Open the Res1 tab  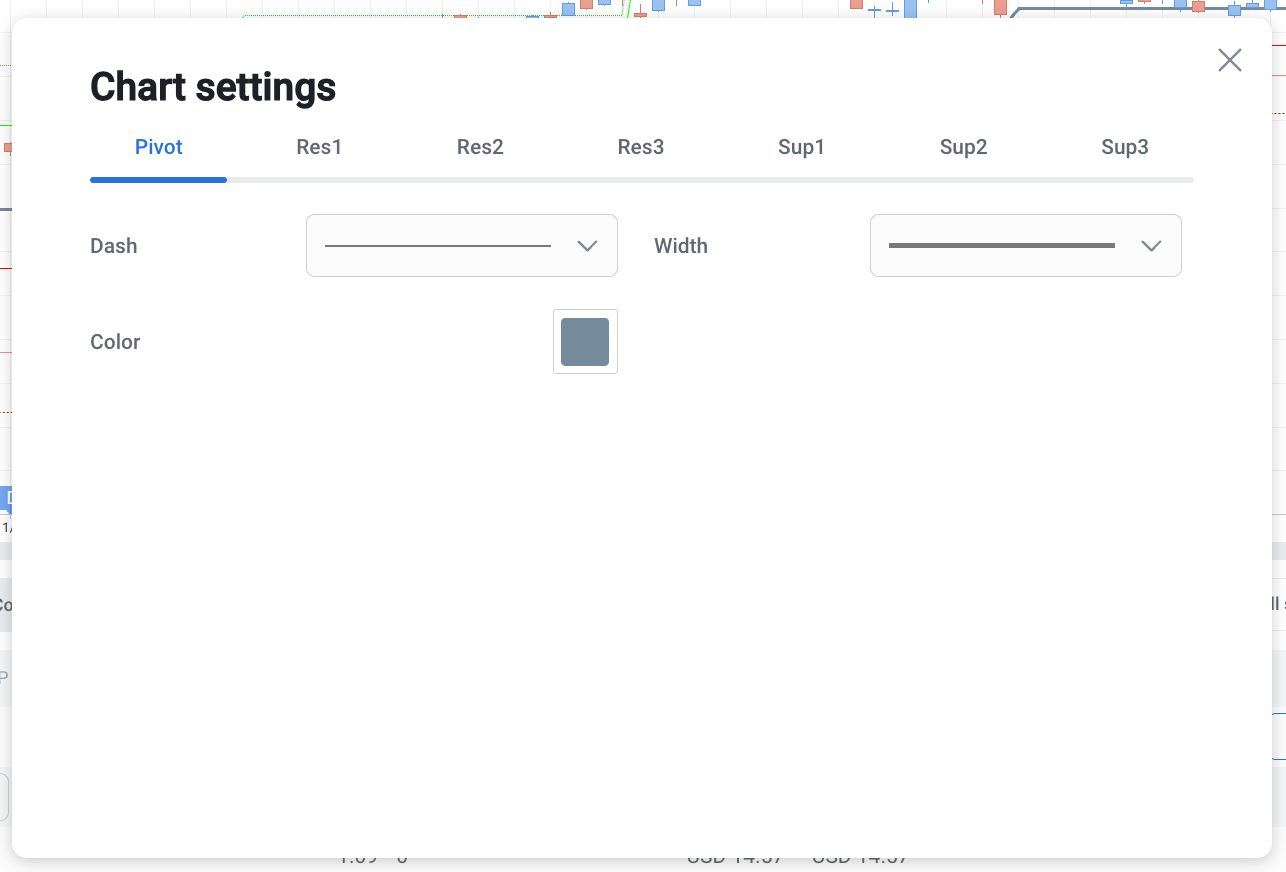coord(319,147)
